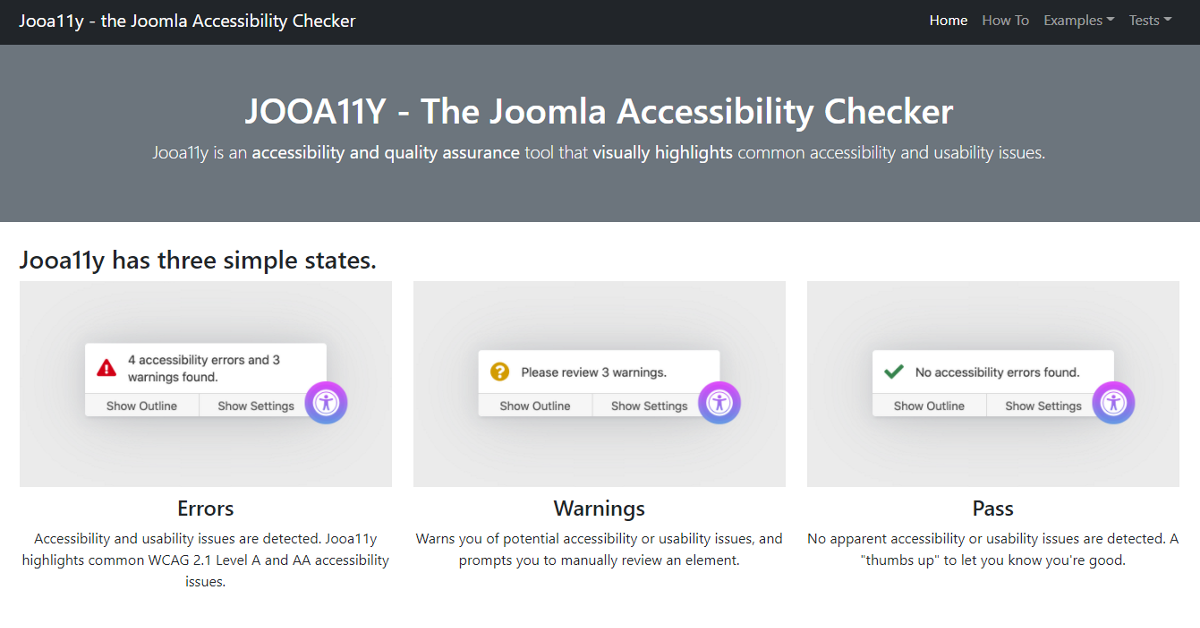Go to the Home nav item
This screenshot has height=628, width=1200.
(x=948, y=20)
